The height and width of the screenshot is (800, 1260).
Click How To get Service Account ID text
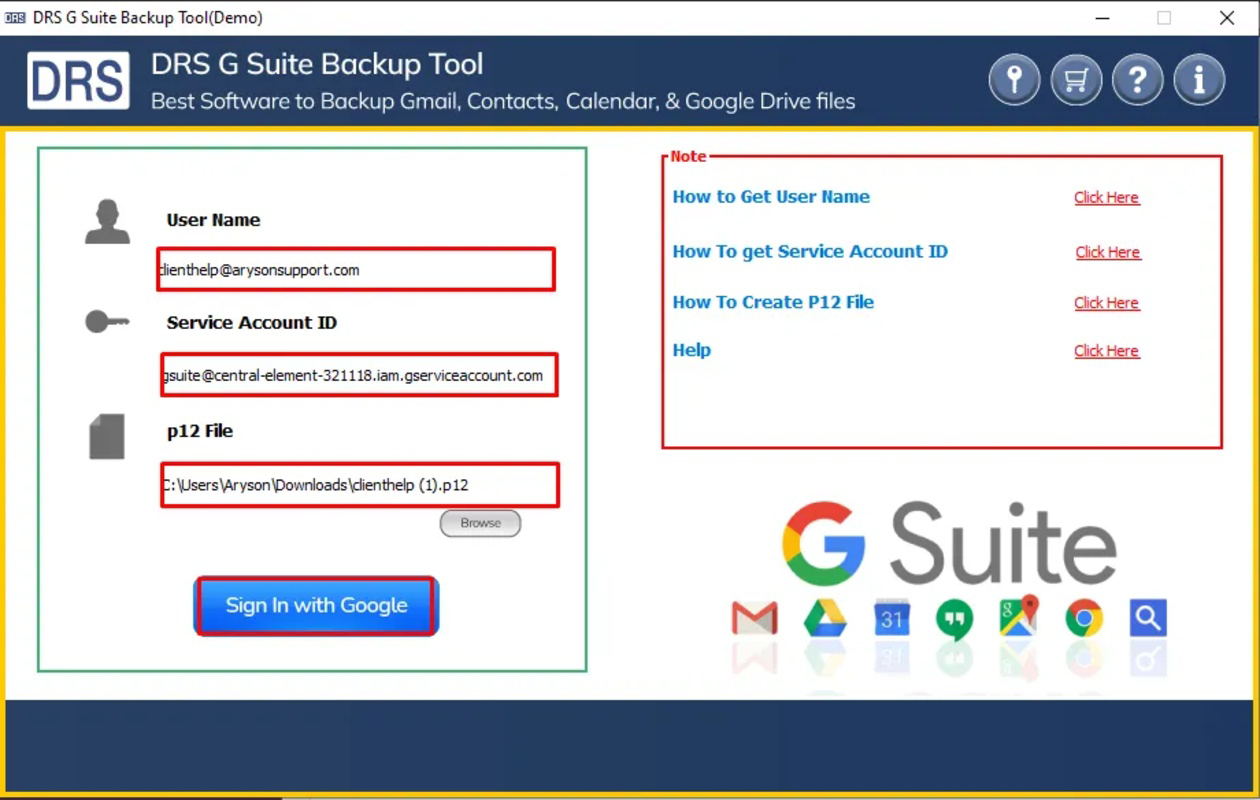(810, 251)
